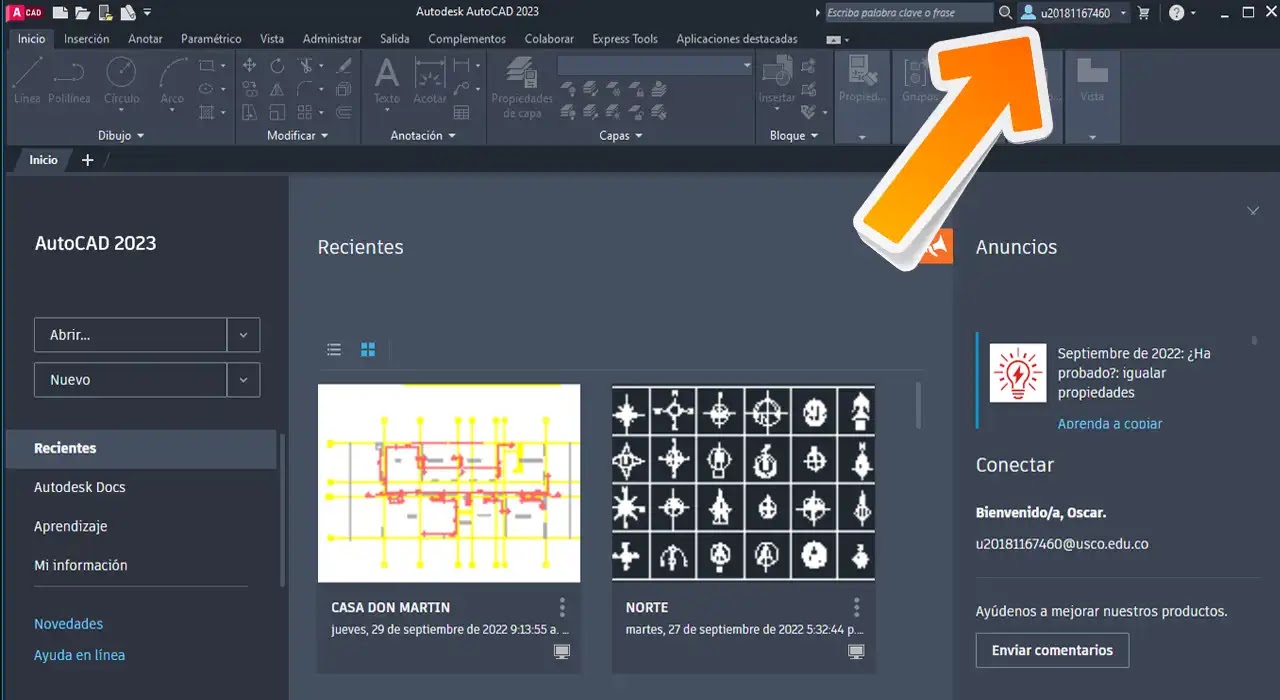Click the Mirror (Simetría) triangle icon
This screenshot has height=700, width=1280.
277,89
